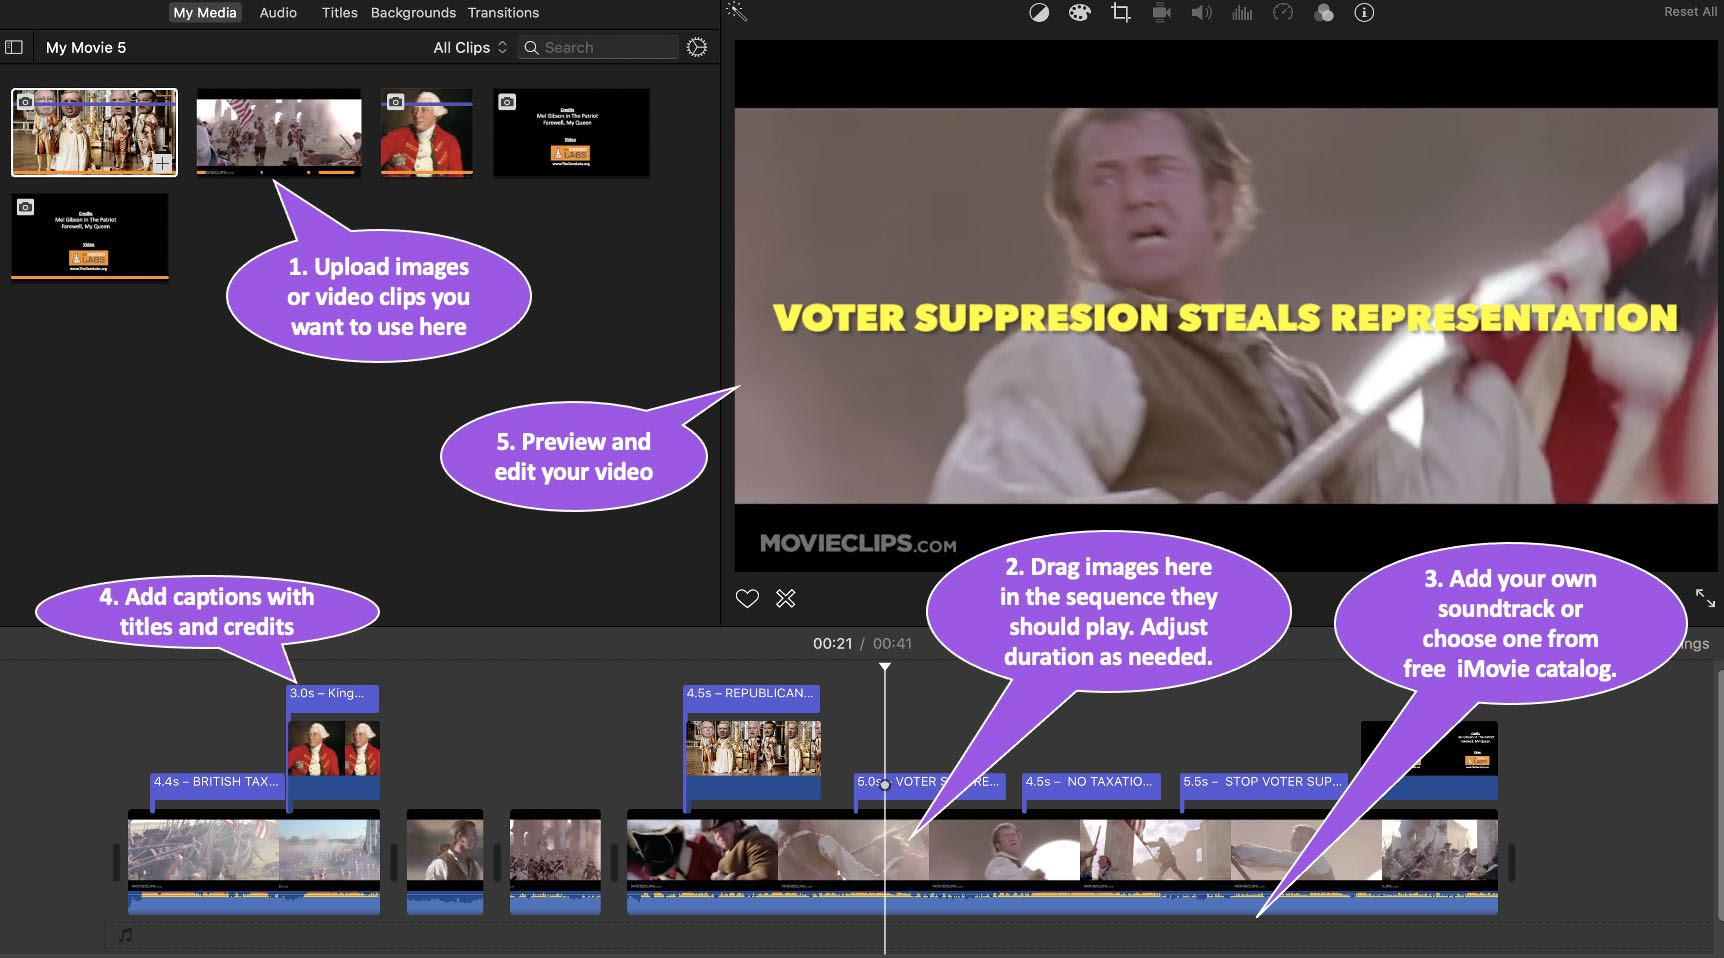Reject the clip with X icon
Screen dimensions: 1724x958
tap(786, 598)
